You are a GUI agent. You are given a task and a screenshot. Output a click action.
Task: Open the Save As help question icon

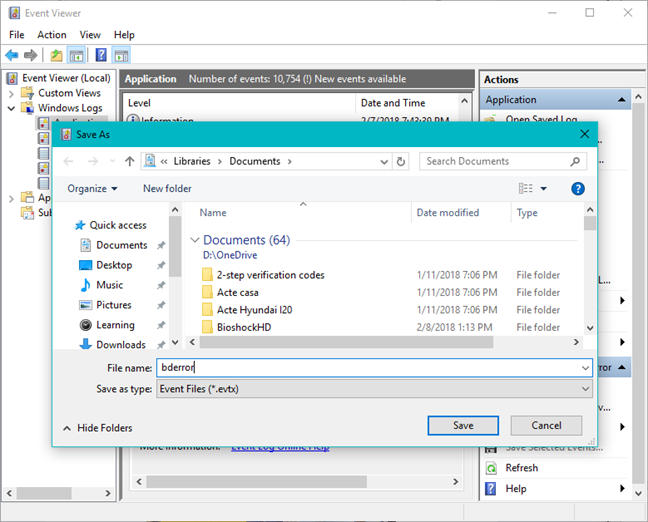(x=578, y=189)
